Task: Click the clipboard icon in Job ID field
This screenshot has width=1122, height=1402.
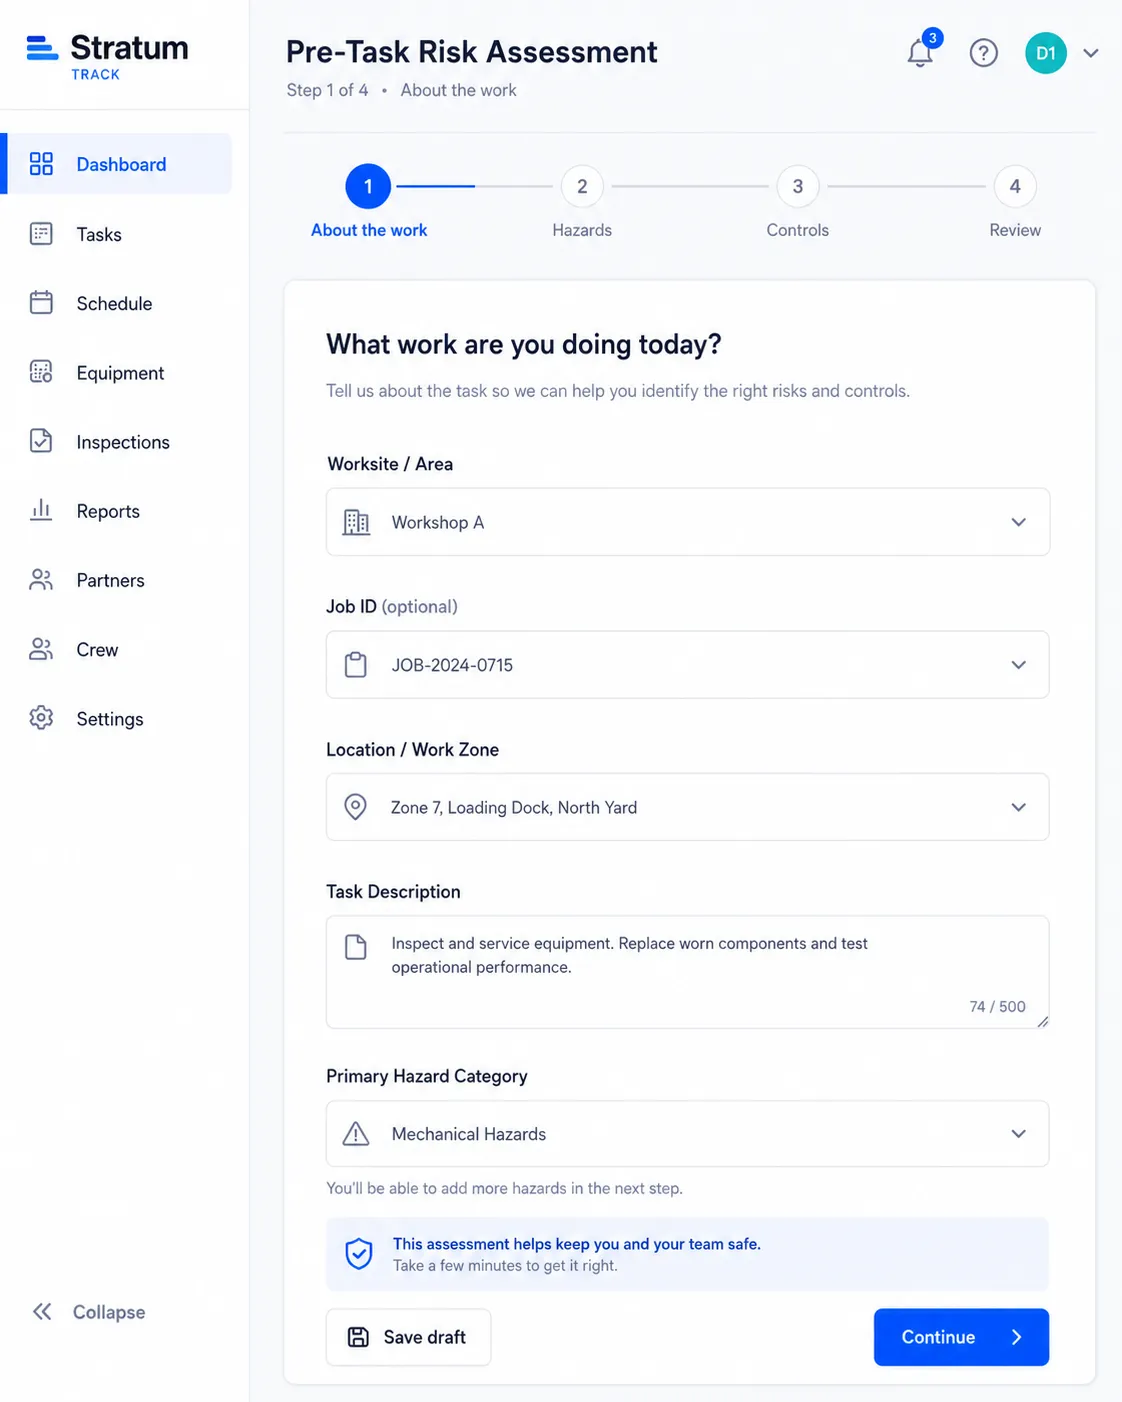Action: click(356, 665)
